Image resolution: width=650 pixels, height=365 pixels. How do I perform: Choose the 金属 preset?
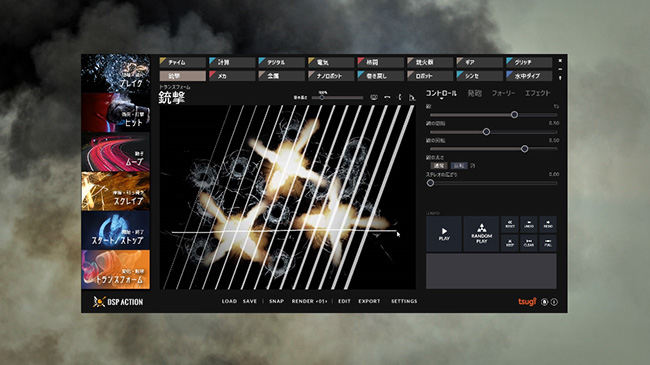(x=281, y=76)
